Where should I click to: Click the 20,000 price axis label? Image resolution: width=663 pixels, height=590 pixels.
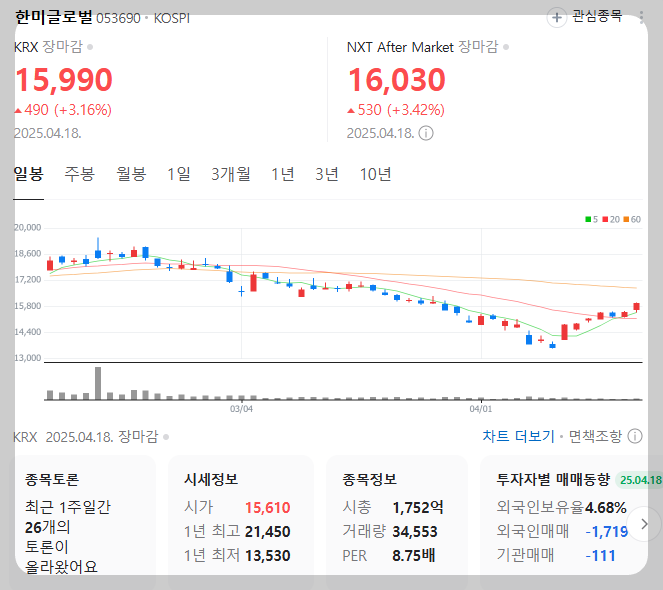[27, 228]
